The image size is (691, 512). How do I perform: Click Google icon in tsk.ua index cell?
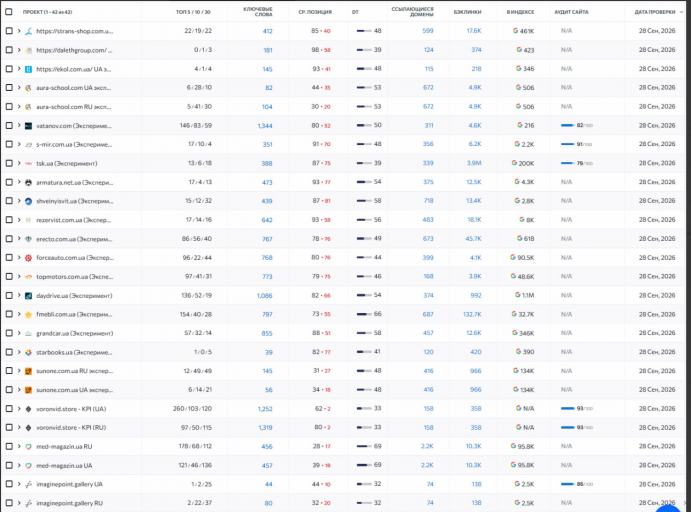coord(514,163)
